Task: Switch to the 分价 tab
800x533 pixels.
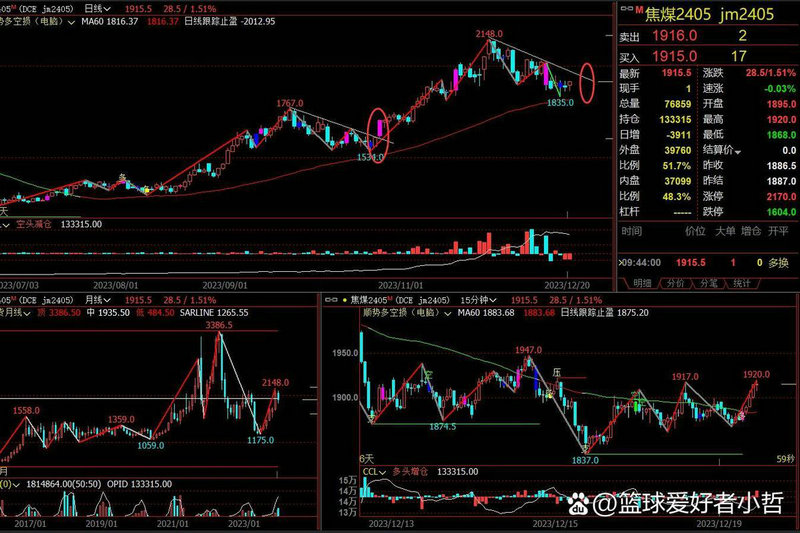Action: coord(676,283)
